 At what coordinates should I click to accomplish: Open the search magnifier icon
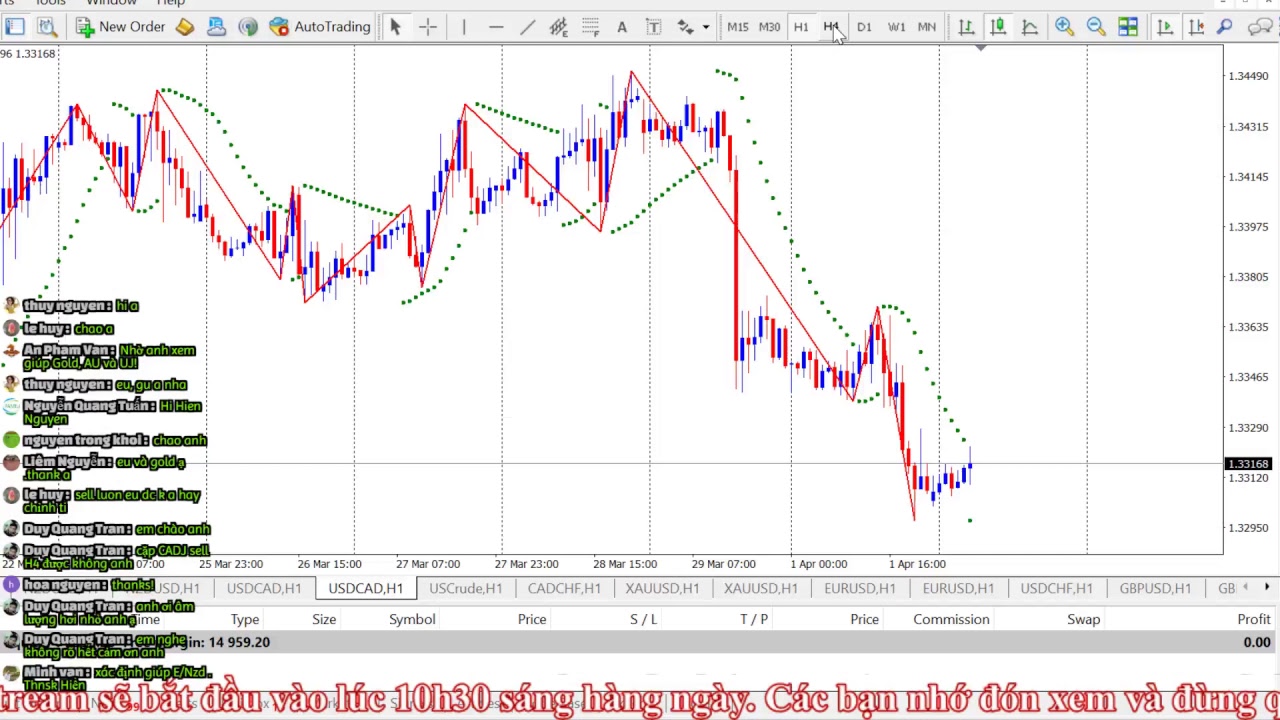1225,27
